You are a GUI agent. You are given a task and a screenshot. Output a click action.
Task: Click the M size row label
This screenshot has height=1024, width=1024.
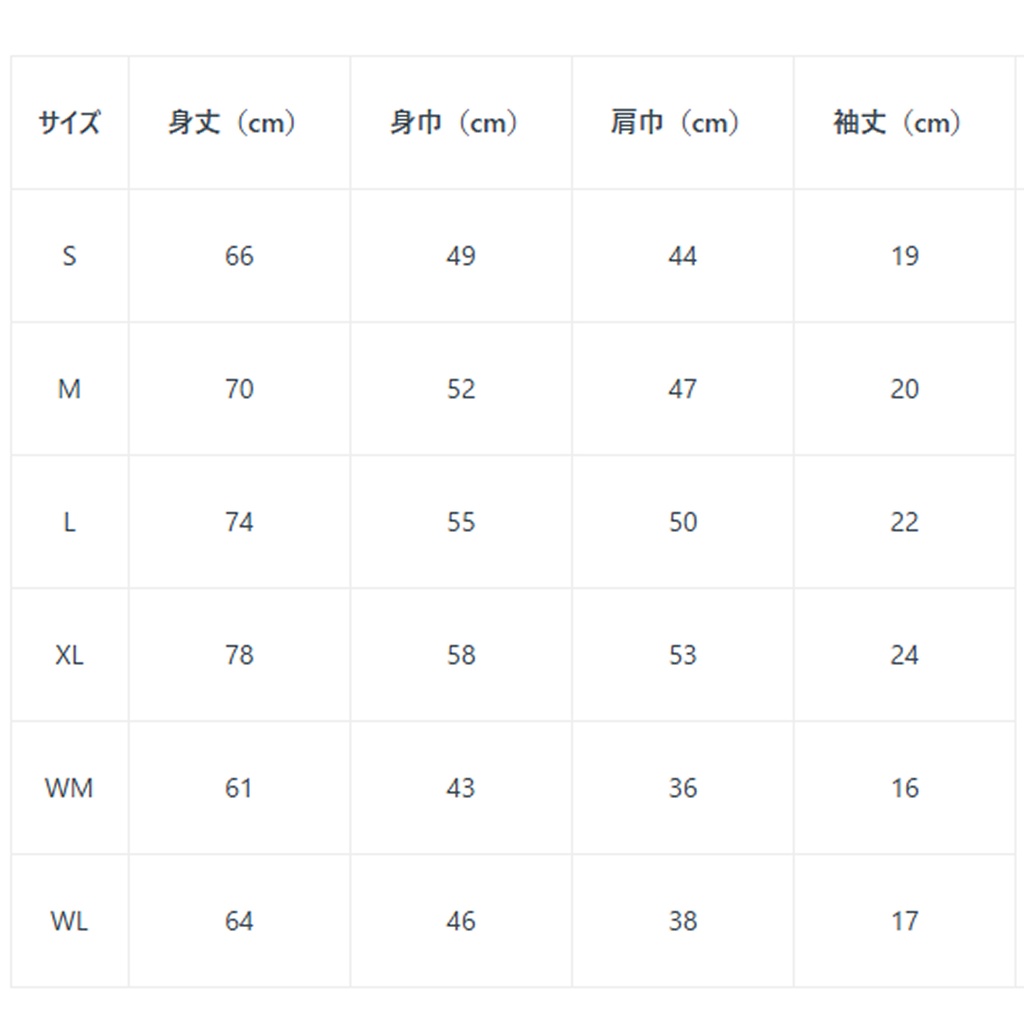pyautogui.click(x=69, y=389)
